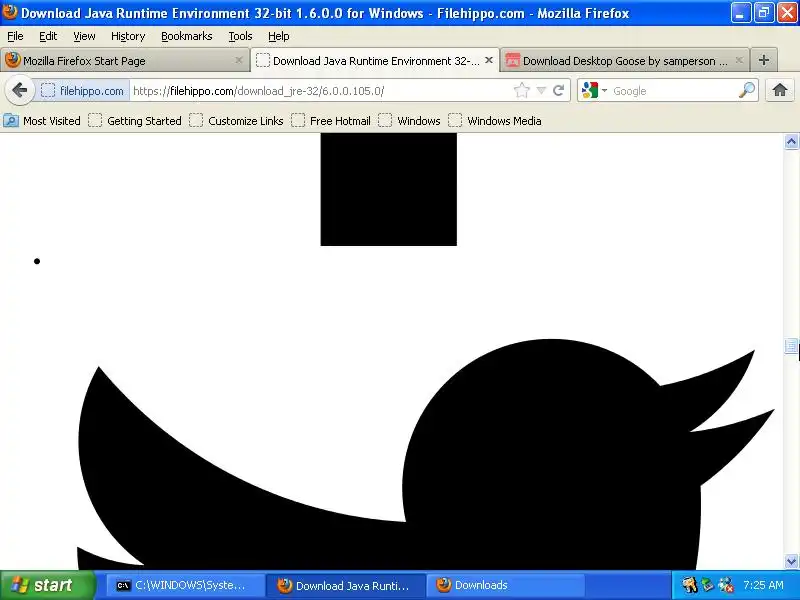Screen dimensions: 800x600
Task: Click the black square image on page
Action: tap(389, 189)
